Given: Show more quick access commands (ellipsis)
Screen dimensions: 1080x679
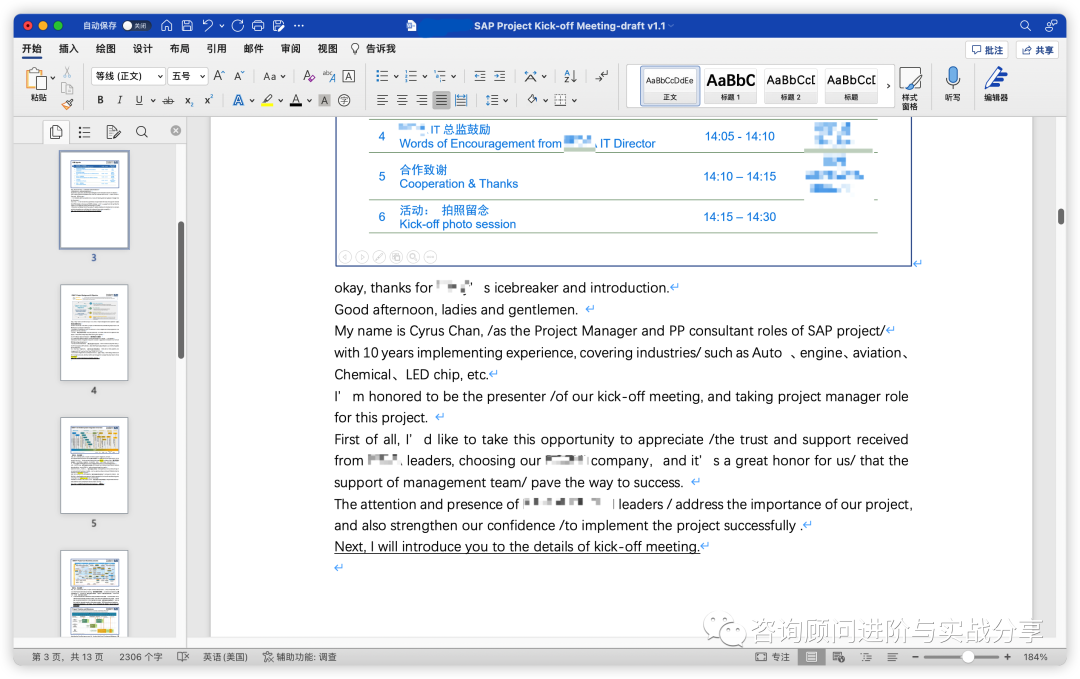Looking at the screenshot, I should click(x=299, y=25).
